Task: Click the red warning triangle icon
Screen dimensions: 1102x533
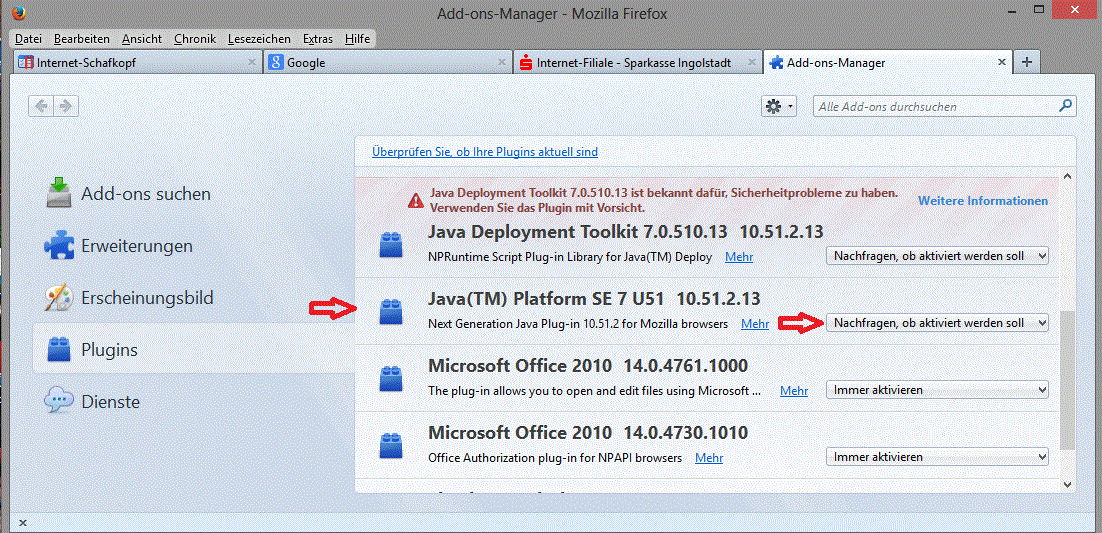Action: [x=416, y=200]
